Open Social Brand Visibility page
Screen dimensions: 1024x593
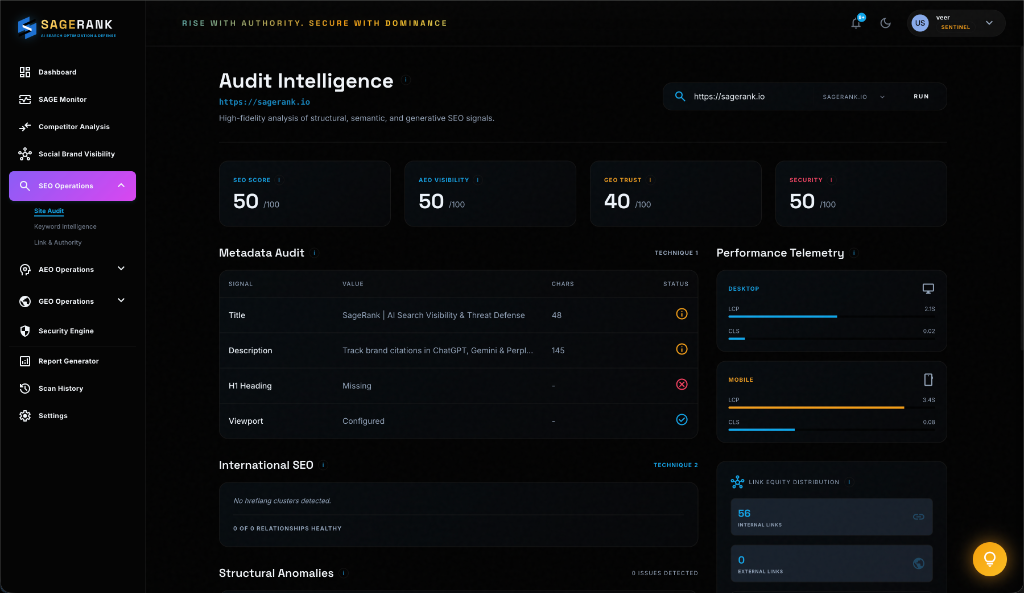tap(76, 154)
